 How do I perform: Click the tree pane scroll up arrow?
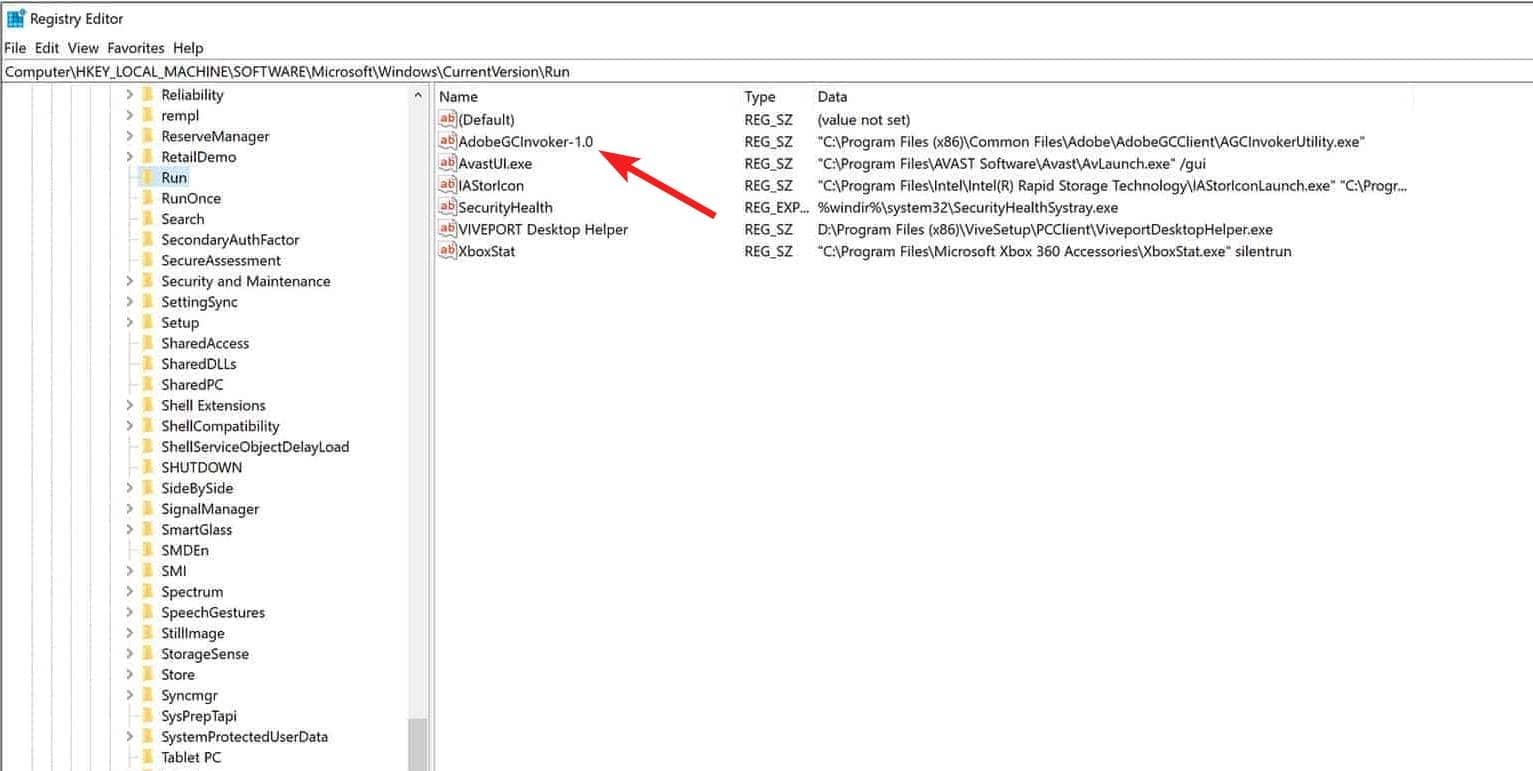[x=418, y=96]
